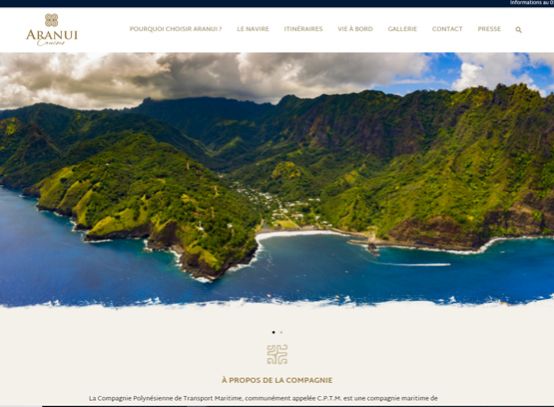Click the dark blue top information bar
Viewport: 554px width, 407px height.
coord(277,3)
